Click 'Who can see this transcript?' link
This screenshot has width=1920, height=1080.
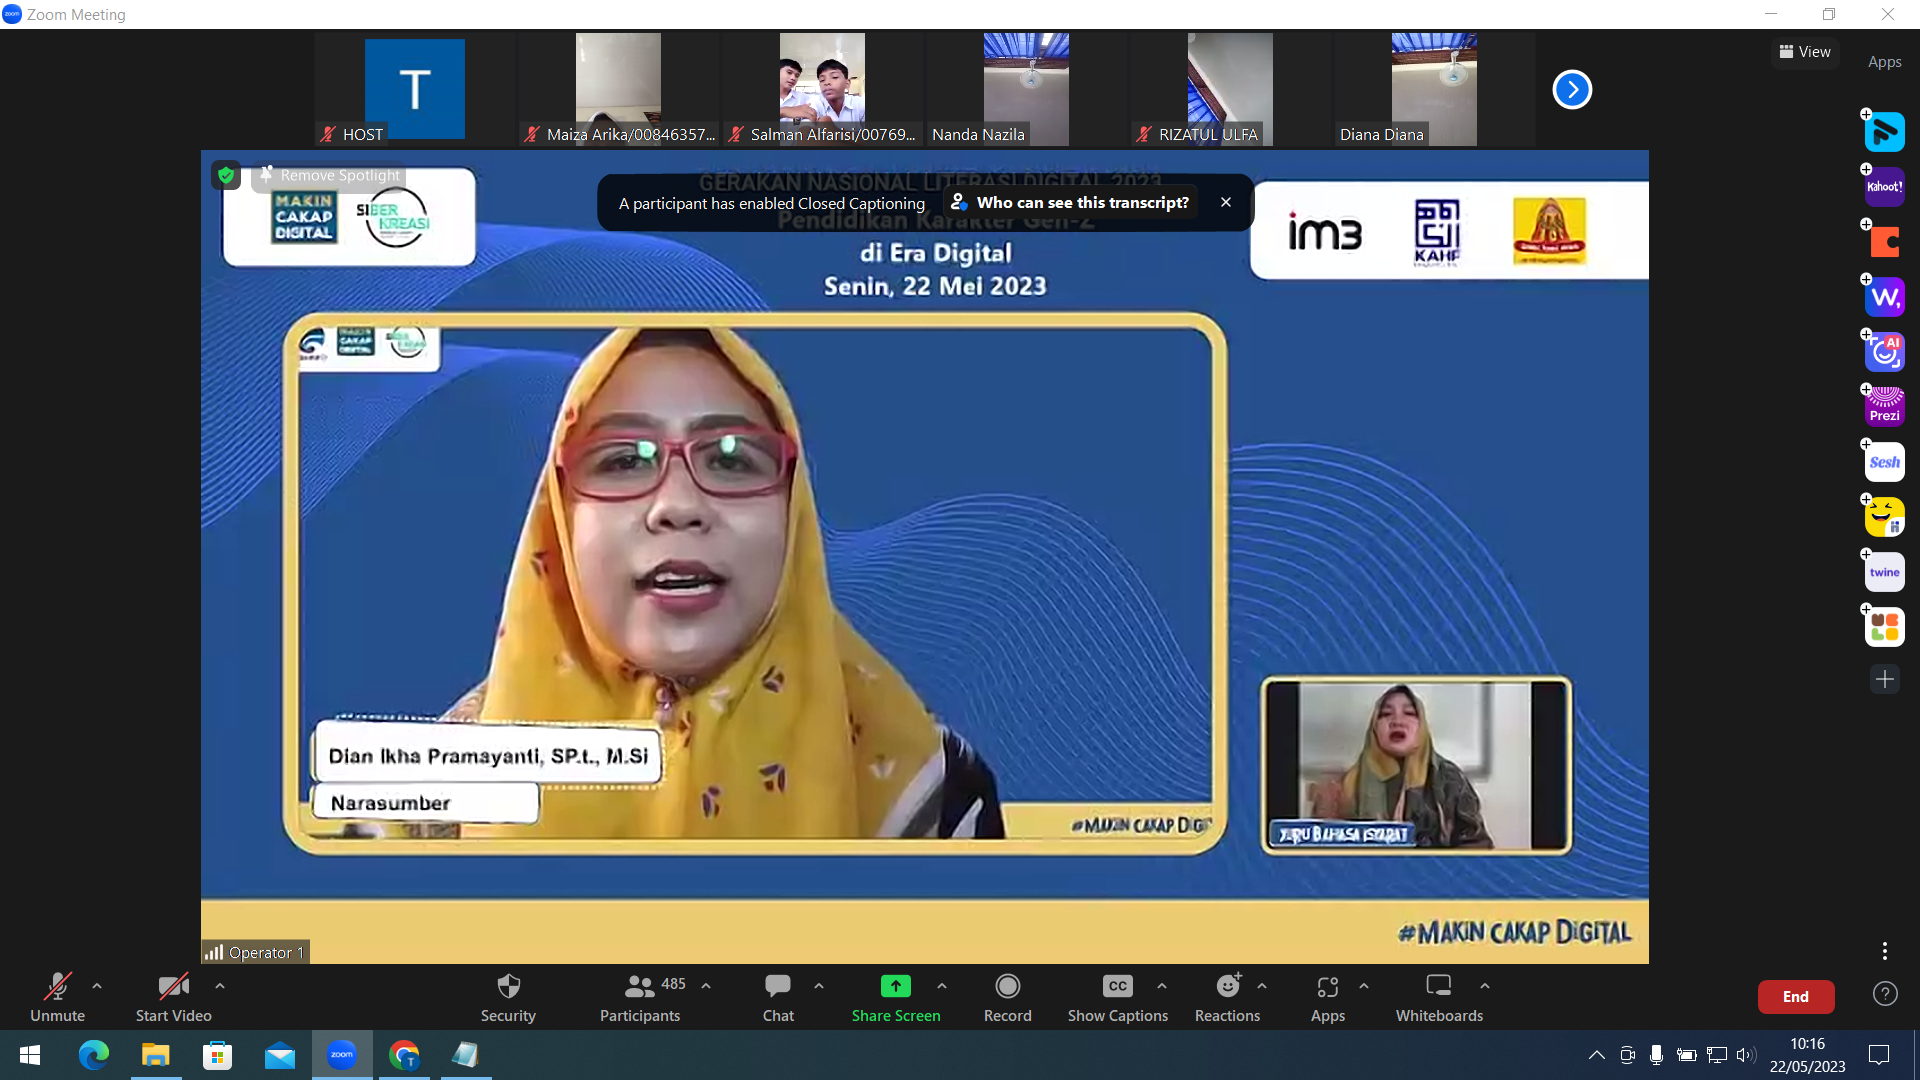tap(1070, 202)
